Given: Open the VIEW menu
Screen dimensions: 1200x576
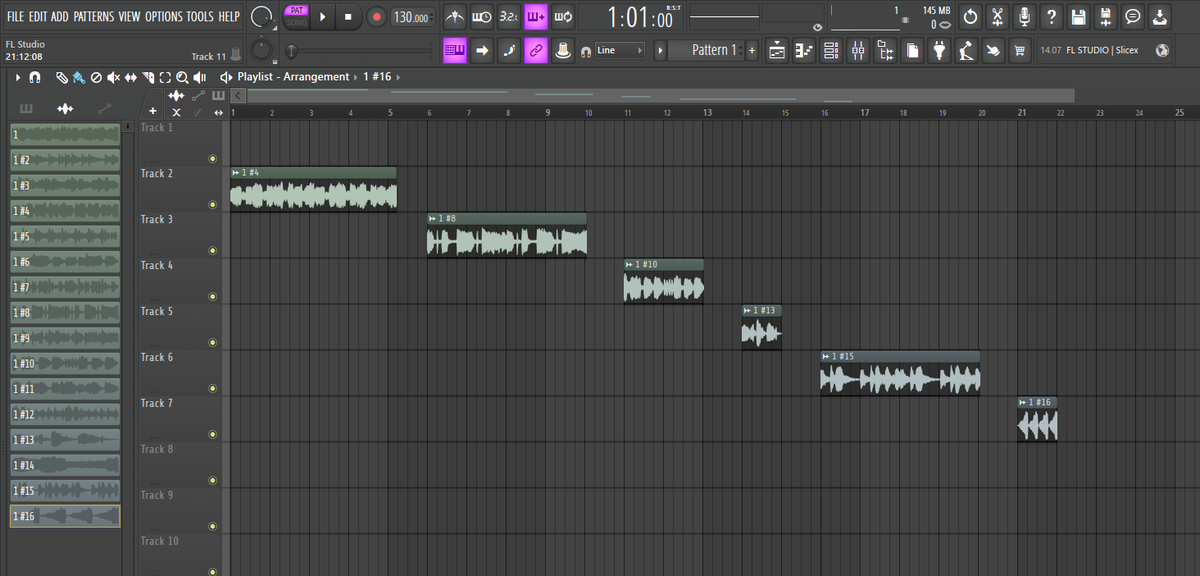Looking at the screenshot, I should 130,17.
